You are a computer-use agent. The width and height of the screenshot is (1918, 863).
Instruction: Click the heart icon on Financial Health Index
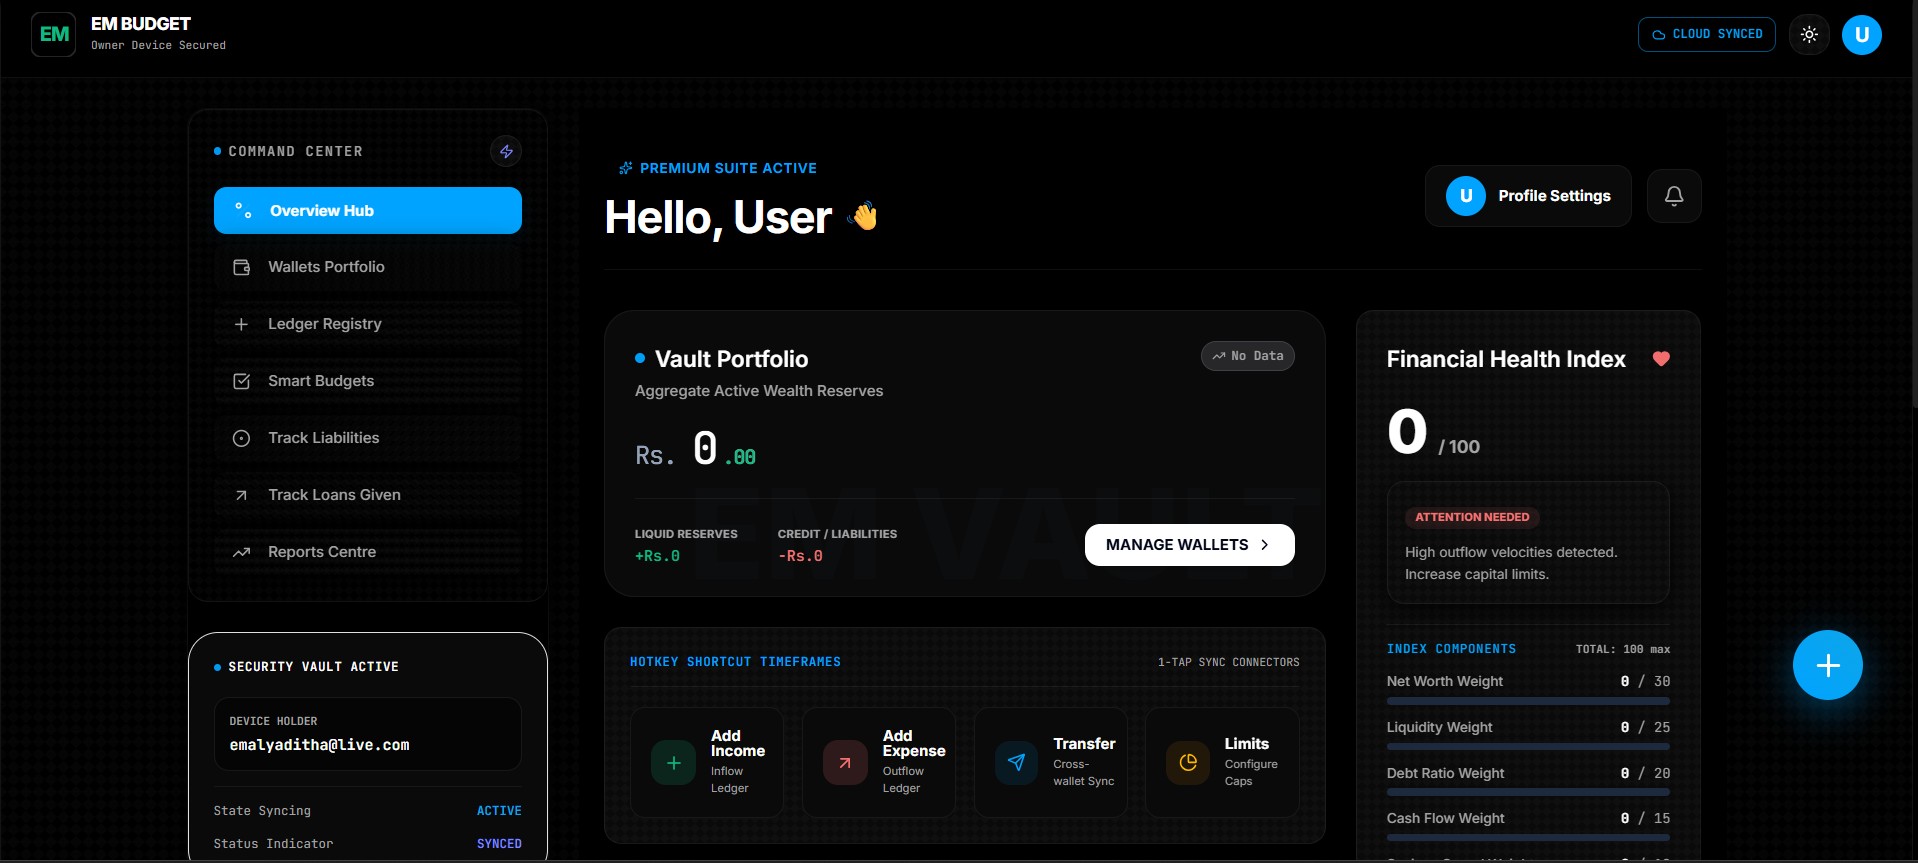(1661, 359)
